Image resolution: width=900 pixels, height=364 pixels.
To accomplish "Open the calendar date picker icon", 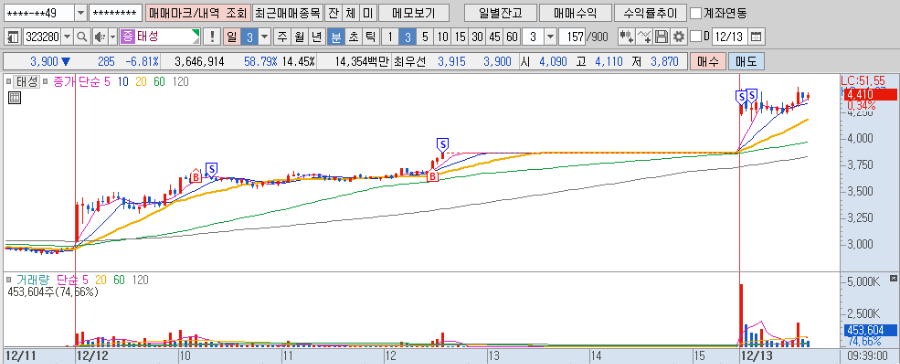I will point(756,37).
